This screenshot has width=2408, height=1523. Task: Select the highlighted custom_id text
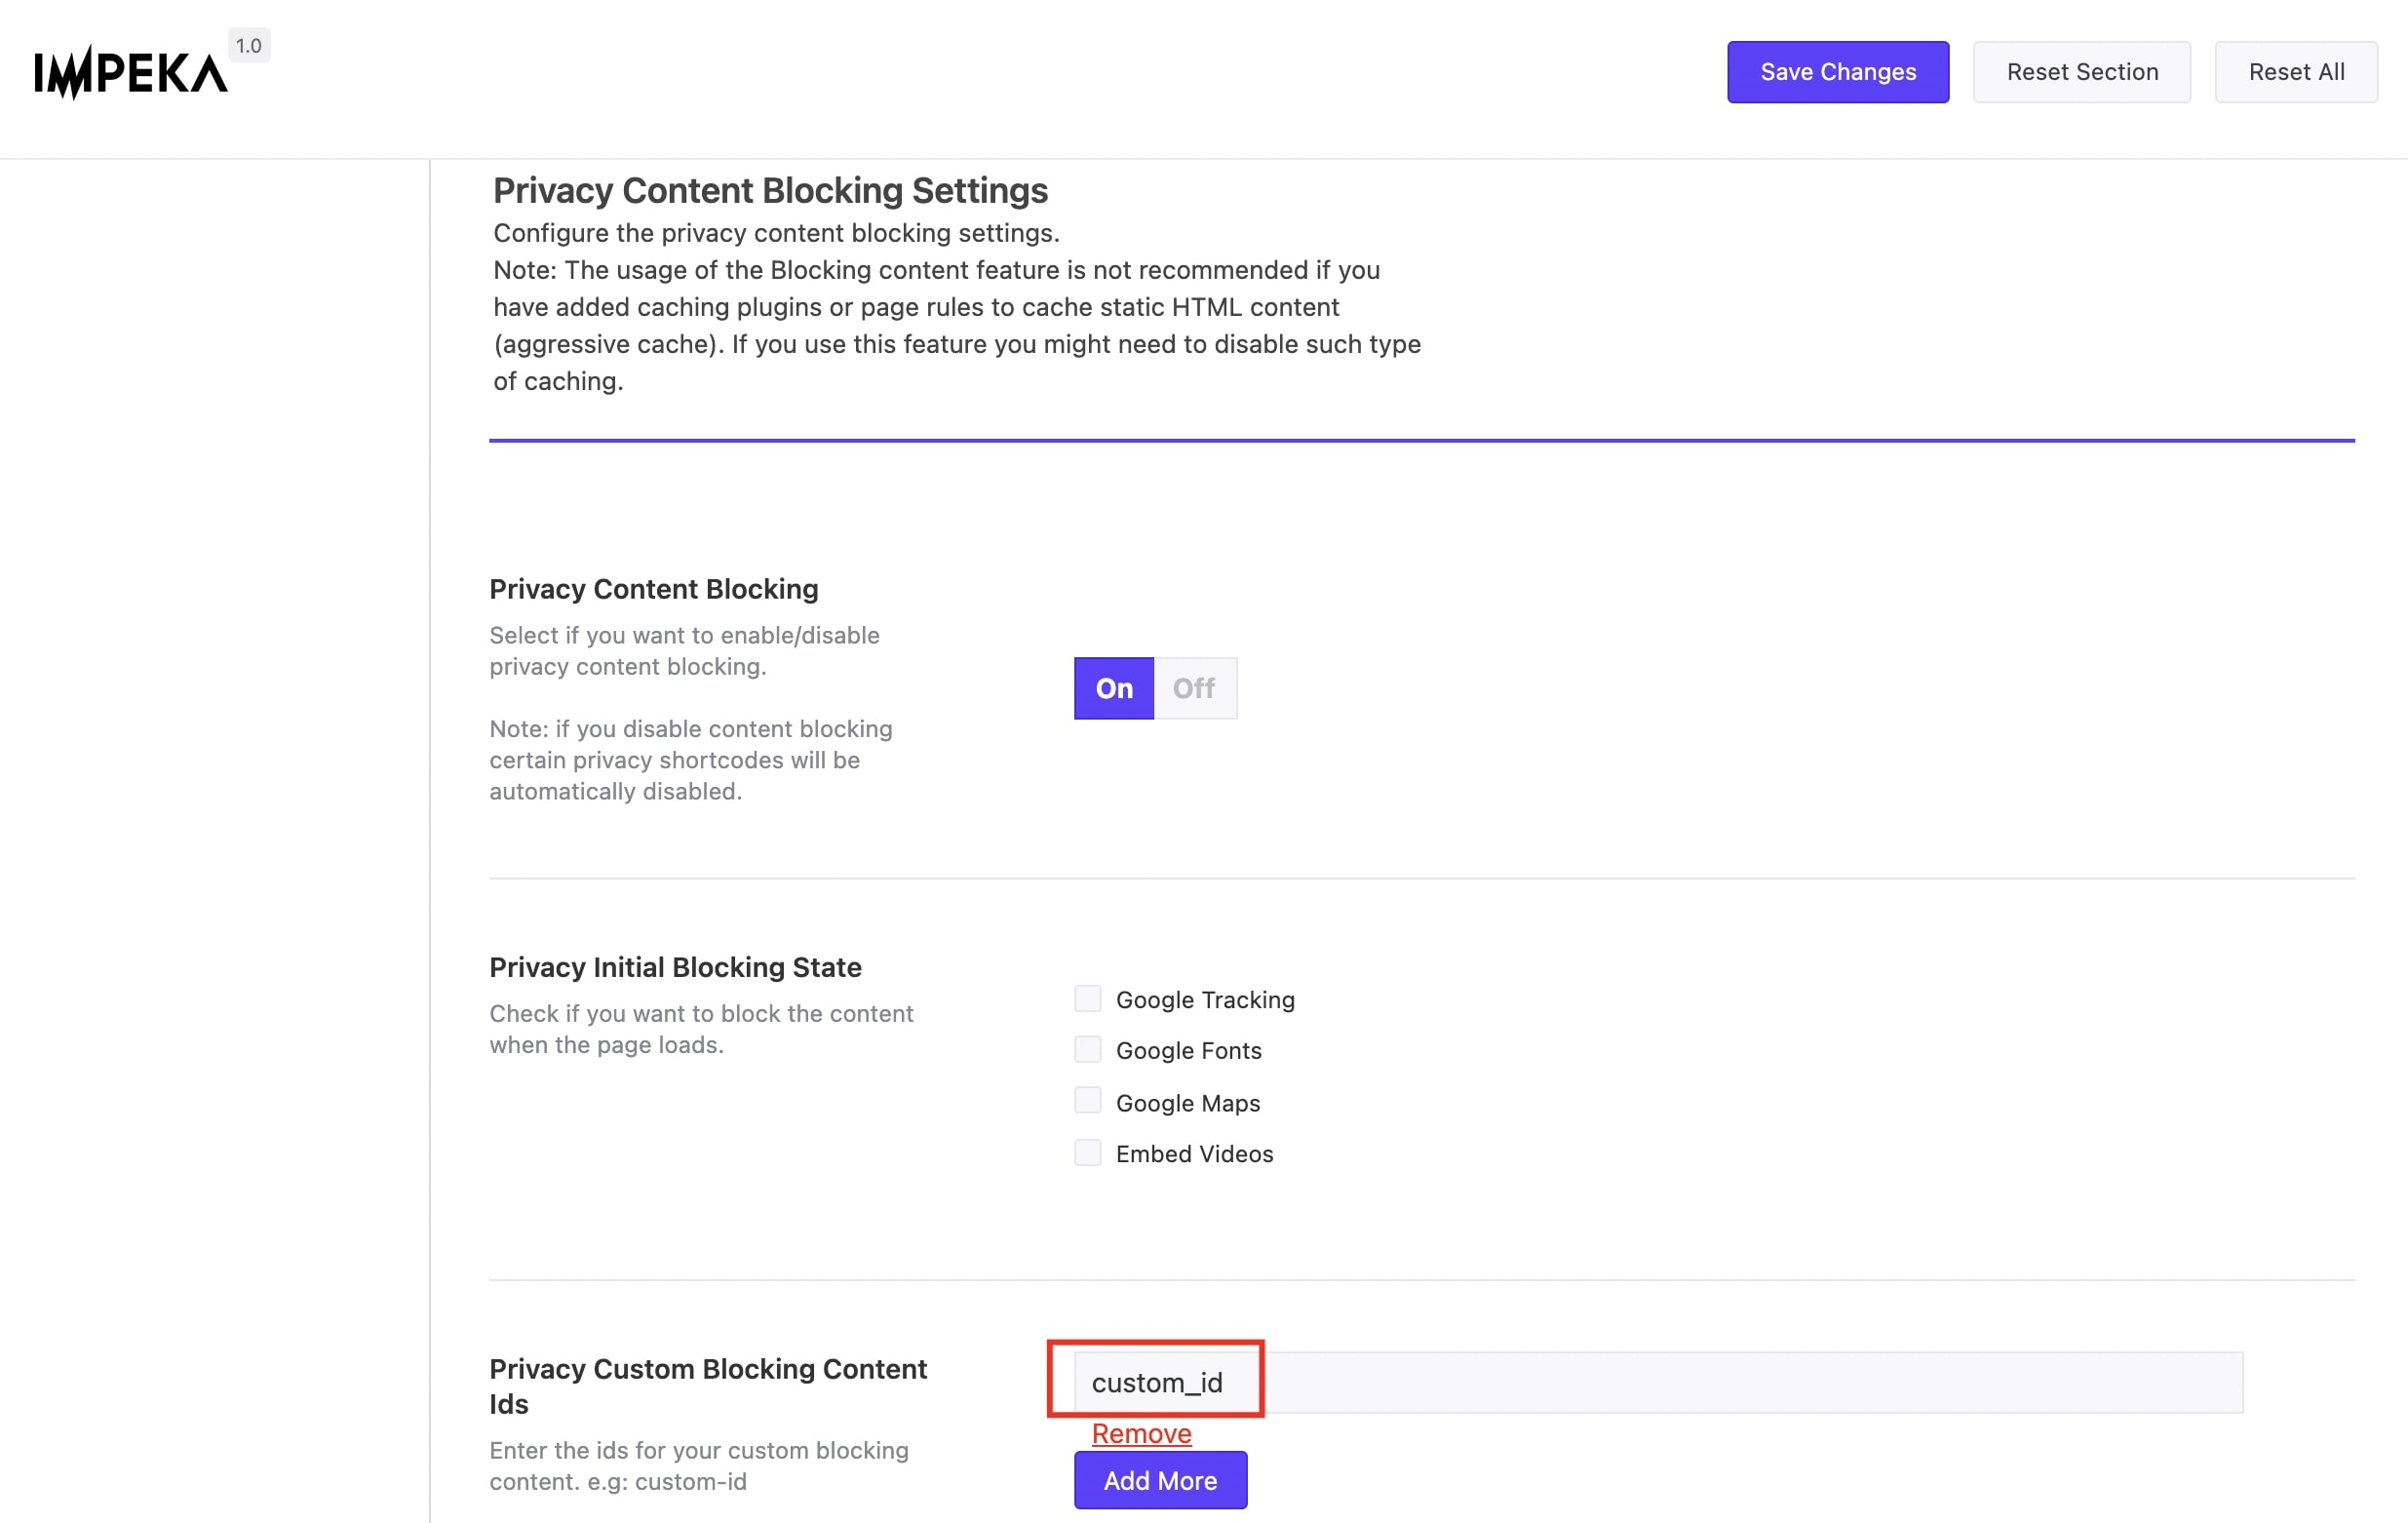pos(1157,1382)
